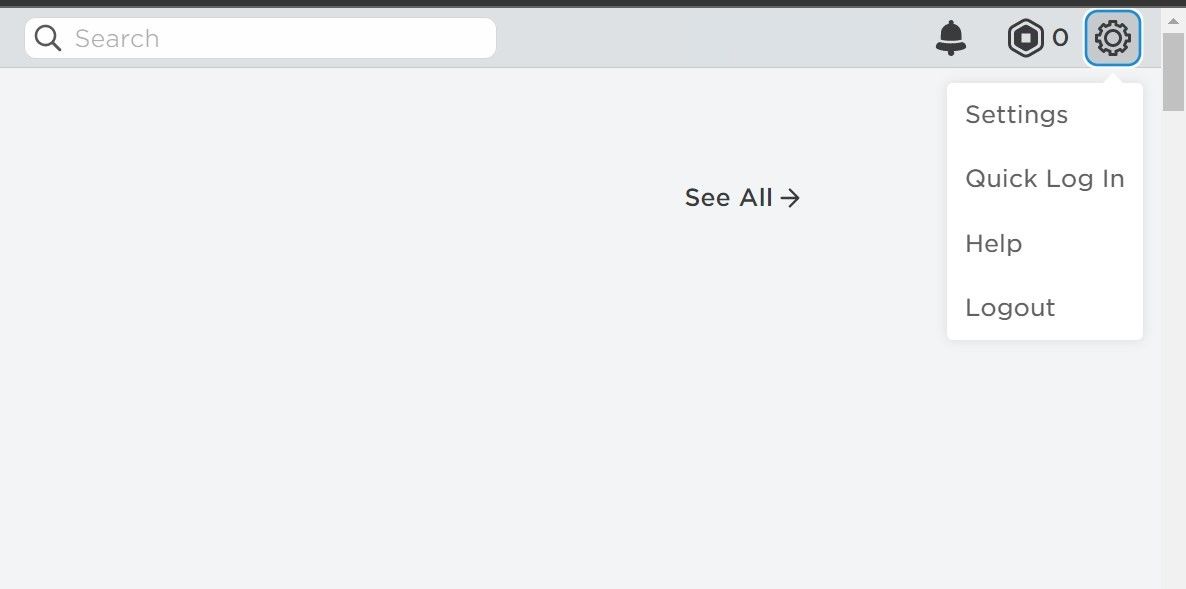Click the Search placeholder text
The width and height of the screenshot is (1186, 589).
coord(117,39)
